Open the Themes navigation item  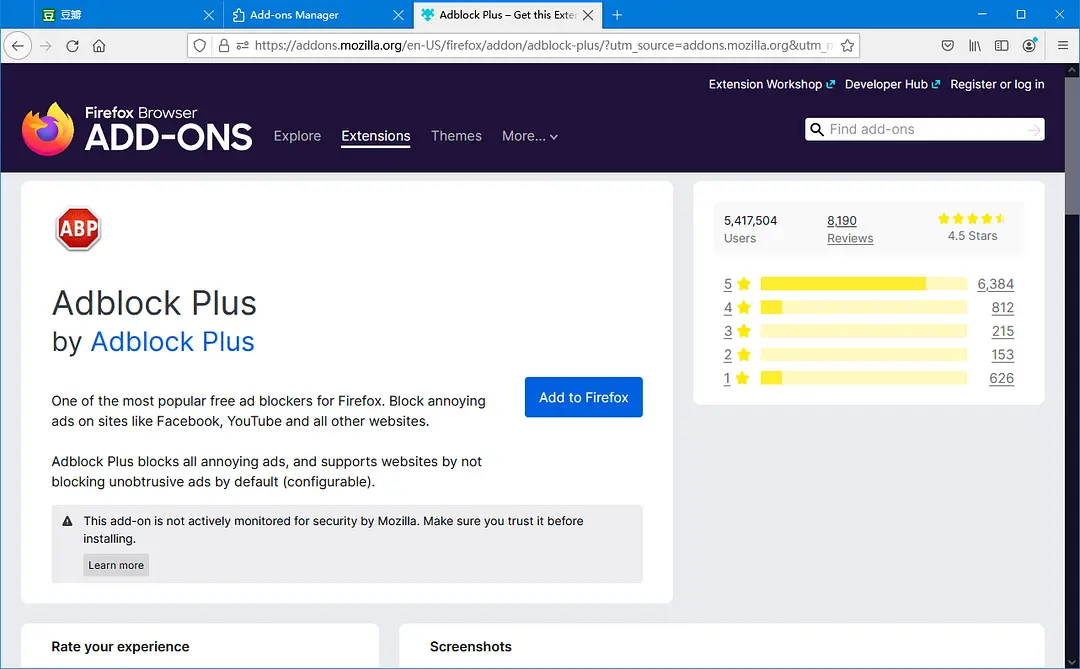[x=456, y=136]
